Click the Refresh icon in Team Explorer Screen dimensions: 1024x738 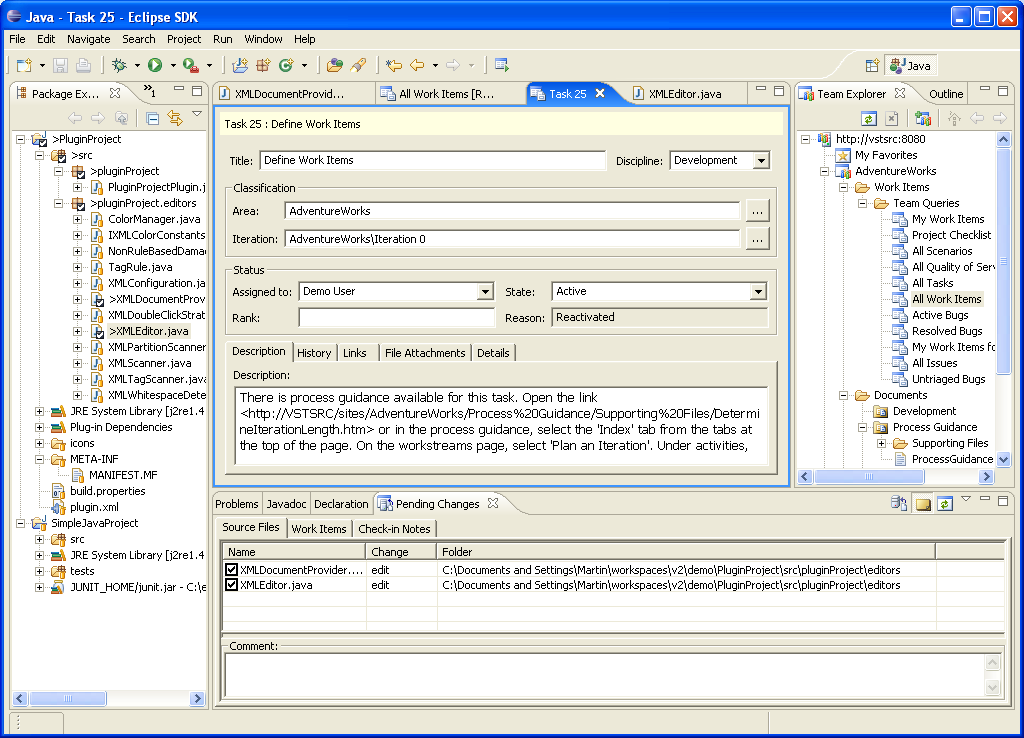click(x=869, y=118)
